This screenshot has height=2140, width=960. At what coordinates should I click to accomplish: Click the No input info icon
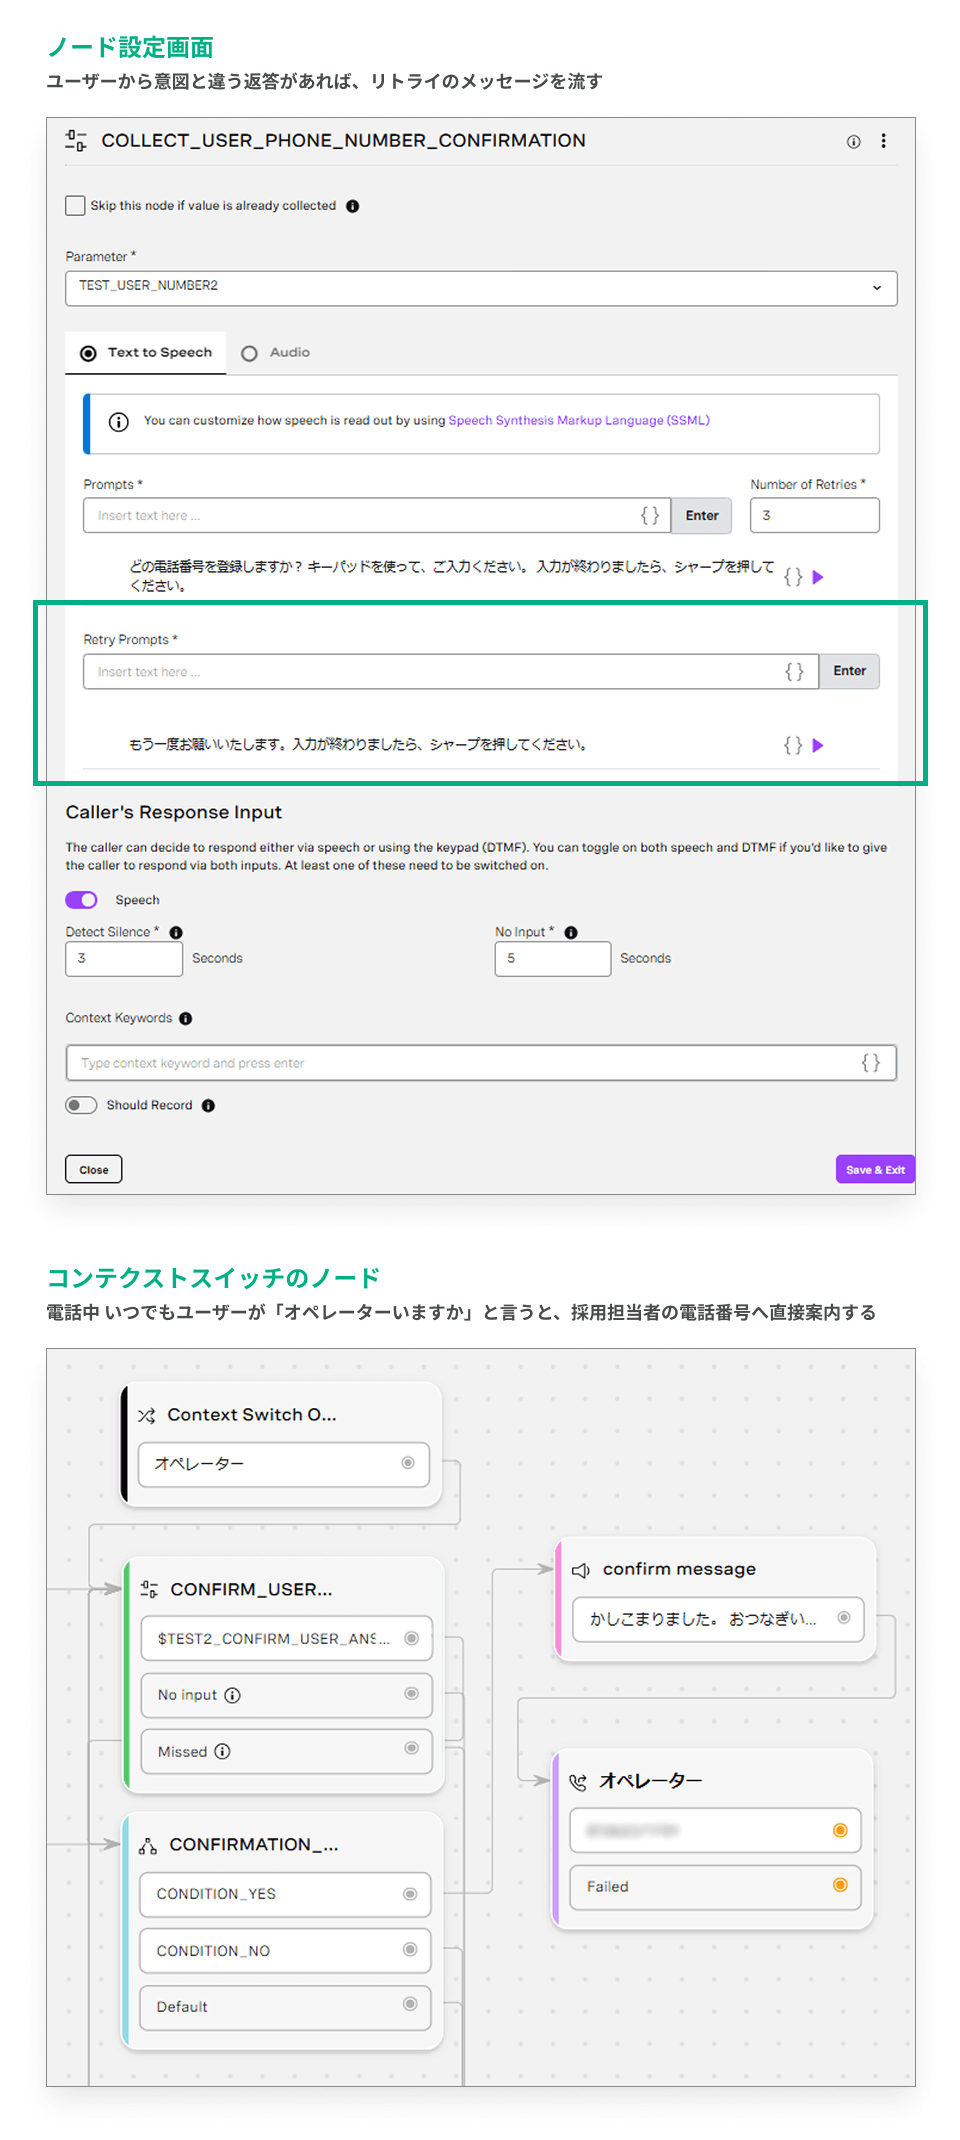point(232,1695)
